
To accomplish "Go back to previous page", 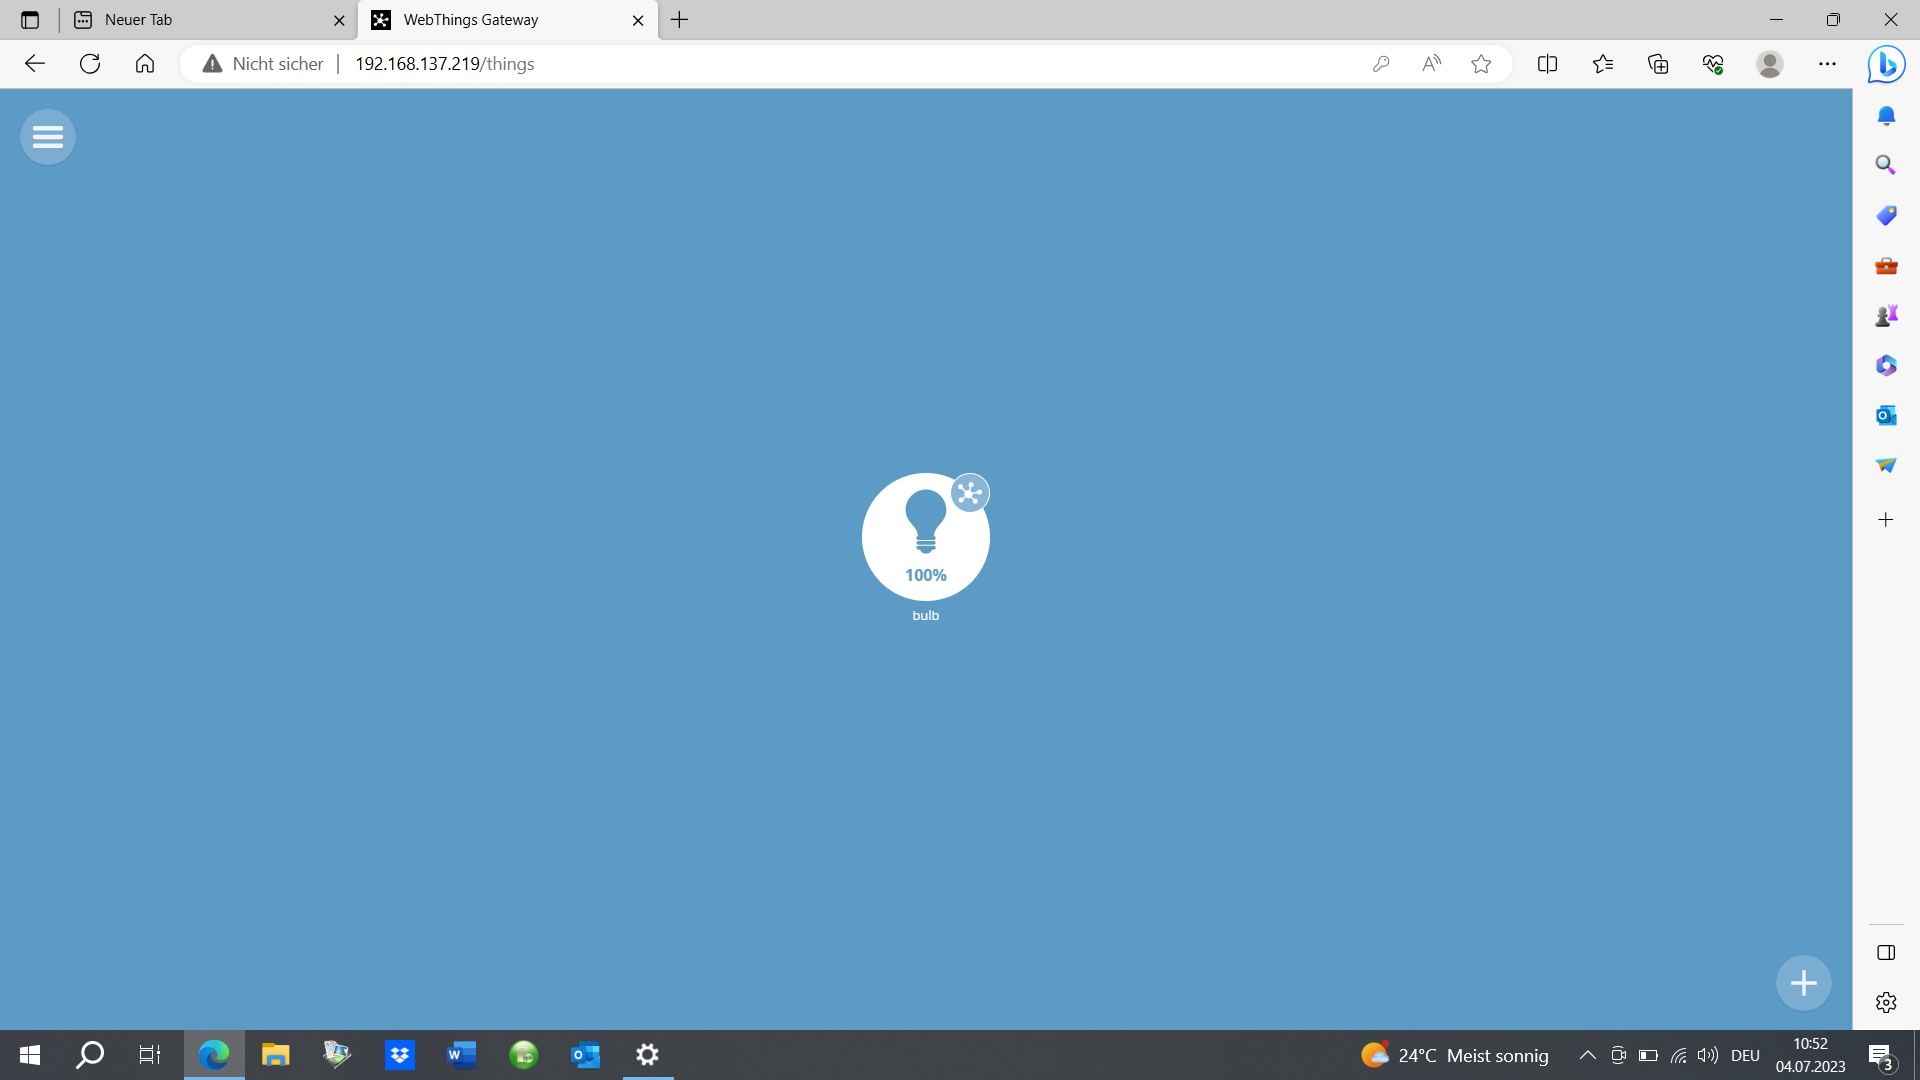I will 35,64.
